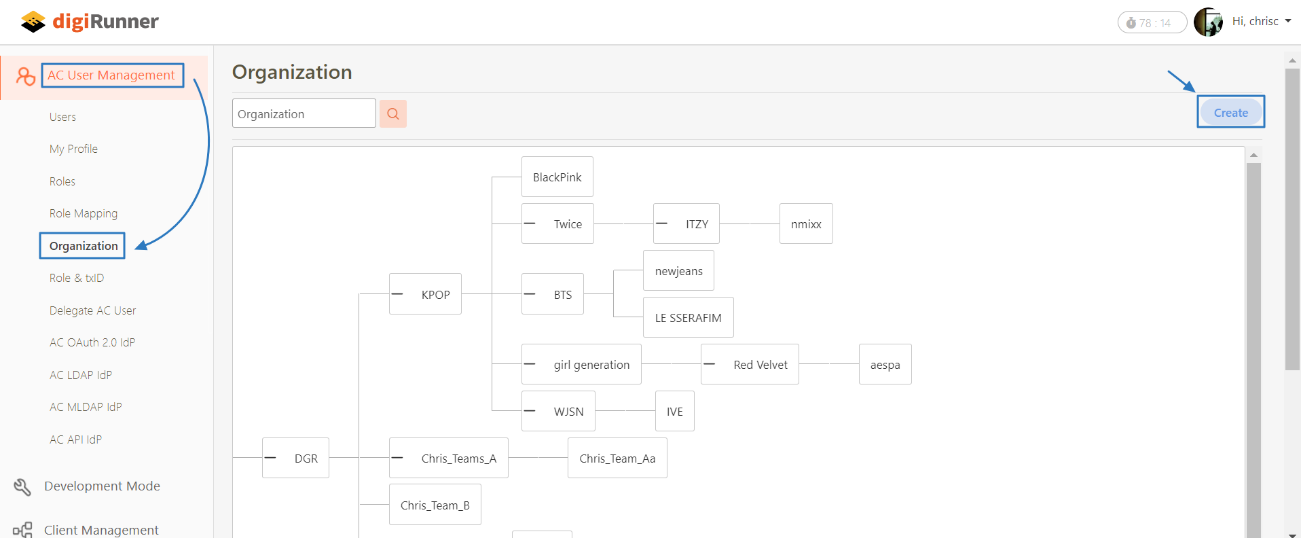Click the Development Mode wrench icon
This screenshot has width=1301, height=538.
pyautogui.click(x=22, y=487)
